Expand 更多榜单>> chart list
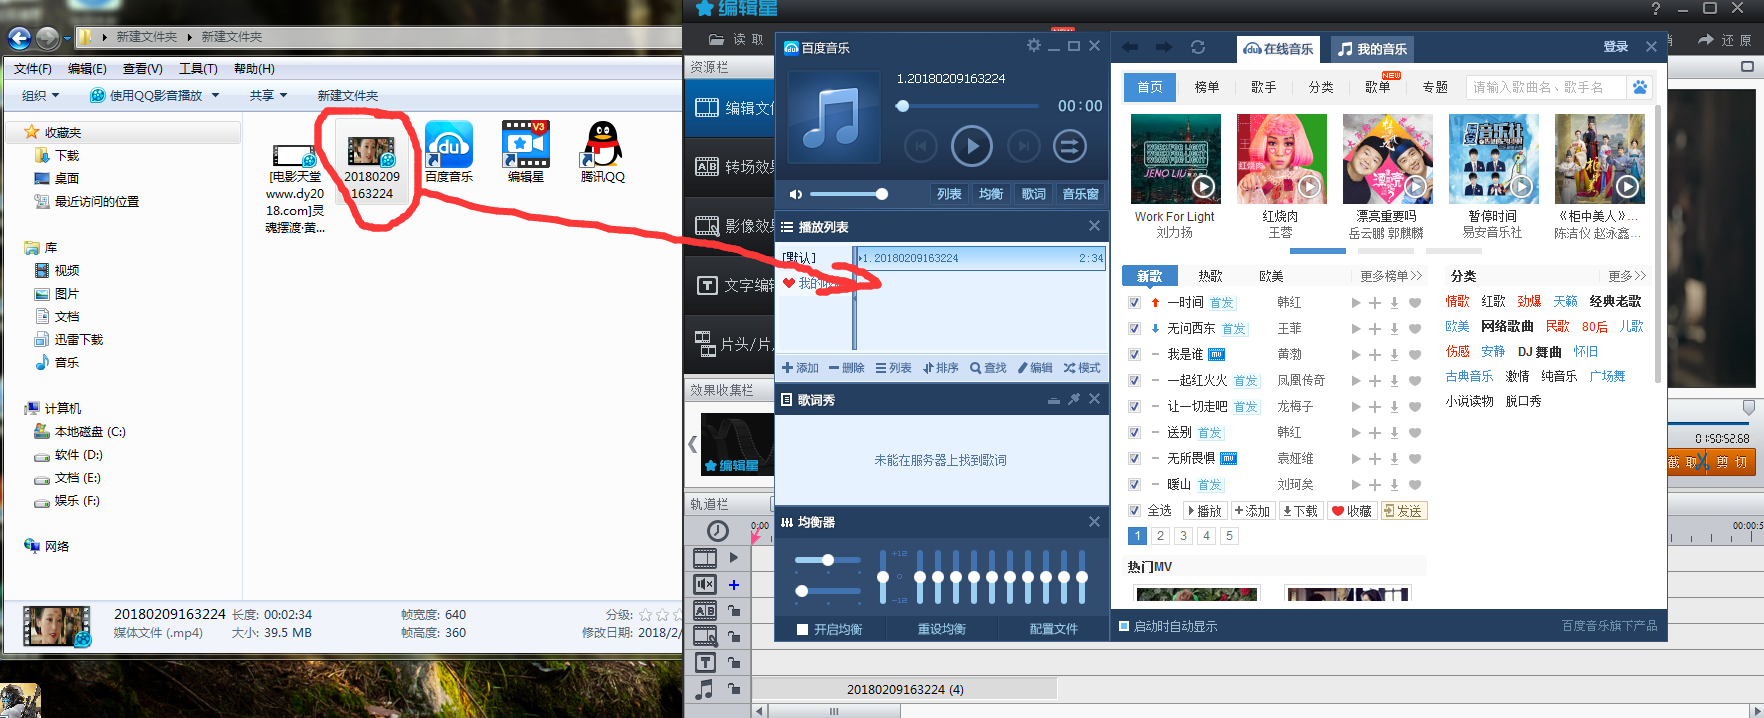Viewport: 1764px width, 718px height. coord(1391,276)
